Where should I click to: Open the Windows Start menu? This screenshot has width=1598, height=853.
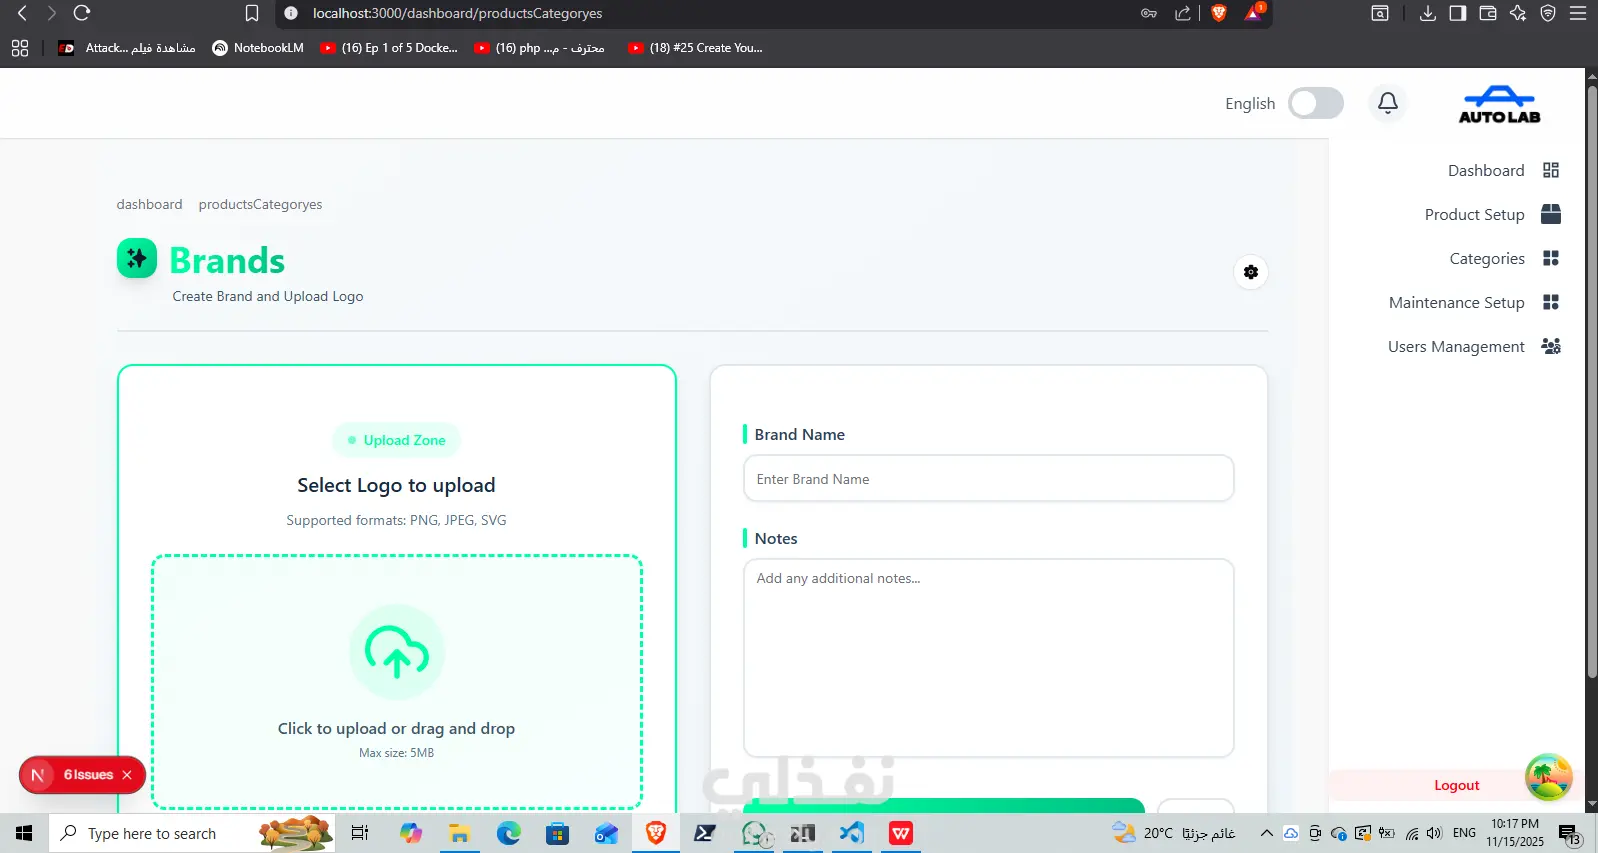tap(24, 833)
